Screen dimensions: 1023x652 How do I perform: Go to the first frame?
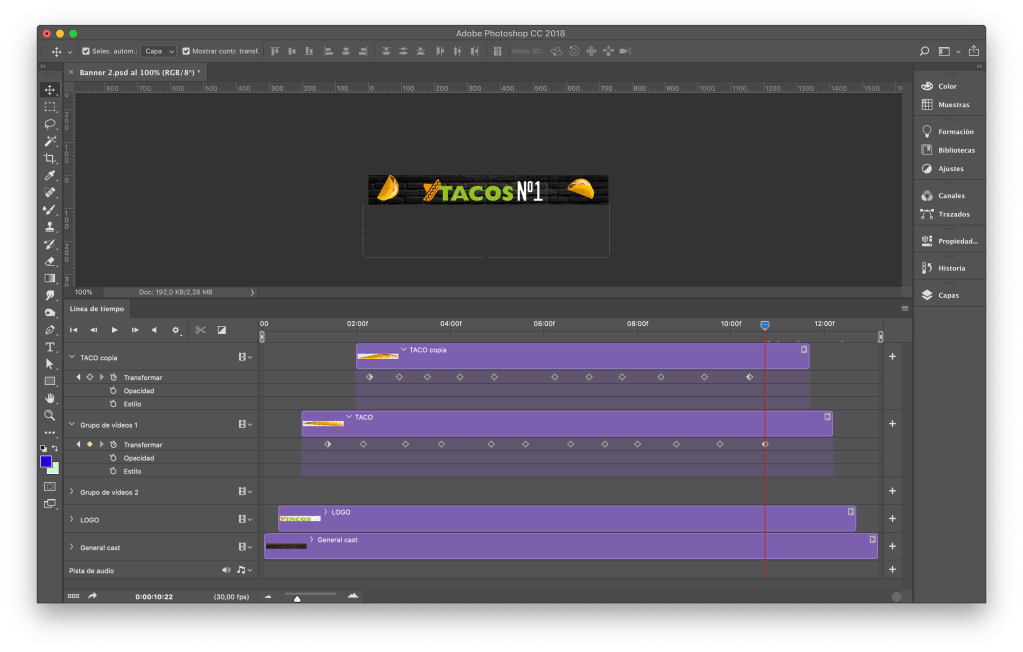[74, 330]
